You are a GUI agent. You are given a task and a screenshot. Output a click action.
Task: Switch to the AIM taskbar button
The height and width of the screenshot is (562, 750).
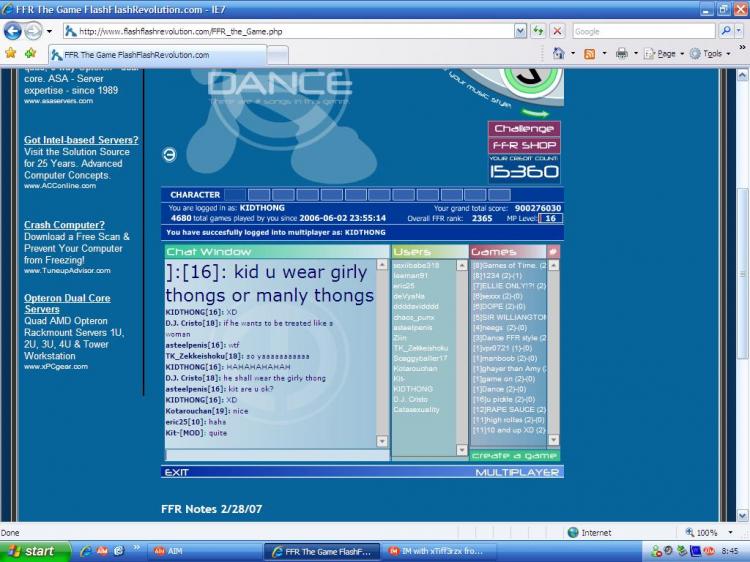click(x=203, y=551)
